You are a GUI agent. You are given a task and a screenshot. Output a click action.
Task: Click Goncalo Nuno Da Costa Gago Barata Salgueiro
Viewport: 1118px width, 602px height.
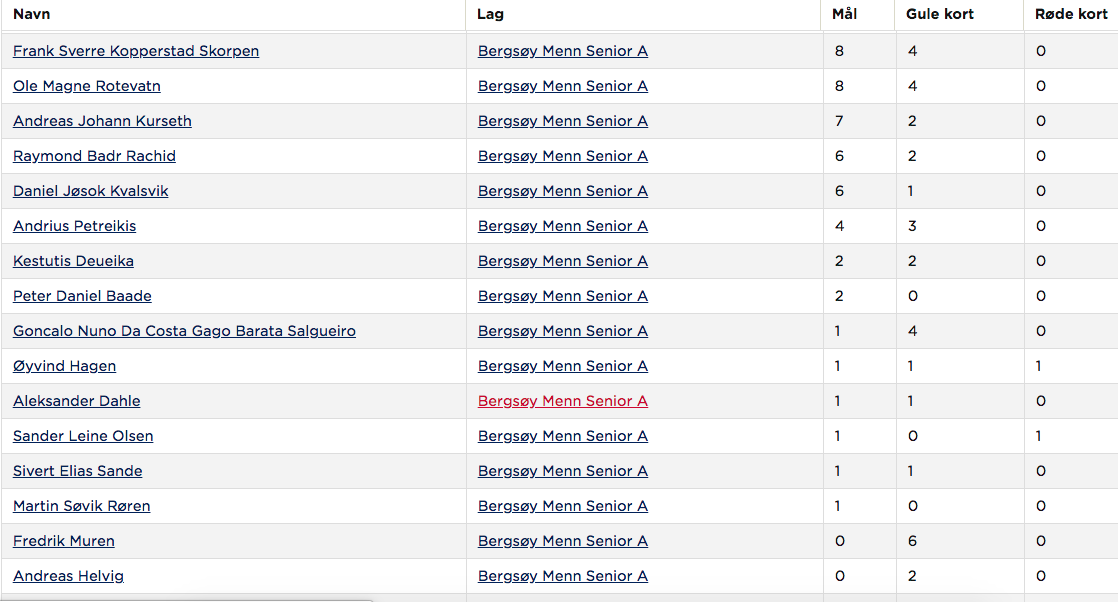point(184,330)
